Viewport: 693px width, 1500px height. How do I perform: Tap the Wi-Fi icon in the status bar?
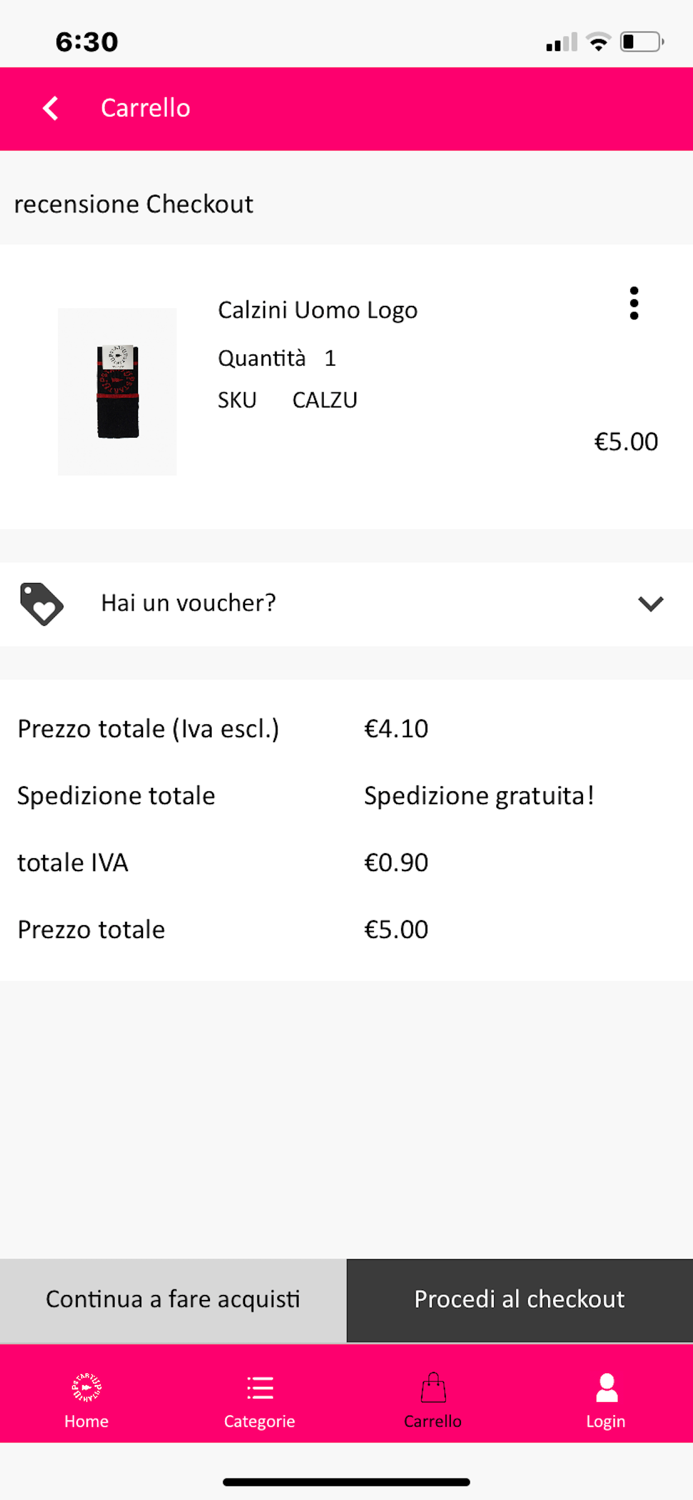tap(597, 42)
